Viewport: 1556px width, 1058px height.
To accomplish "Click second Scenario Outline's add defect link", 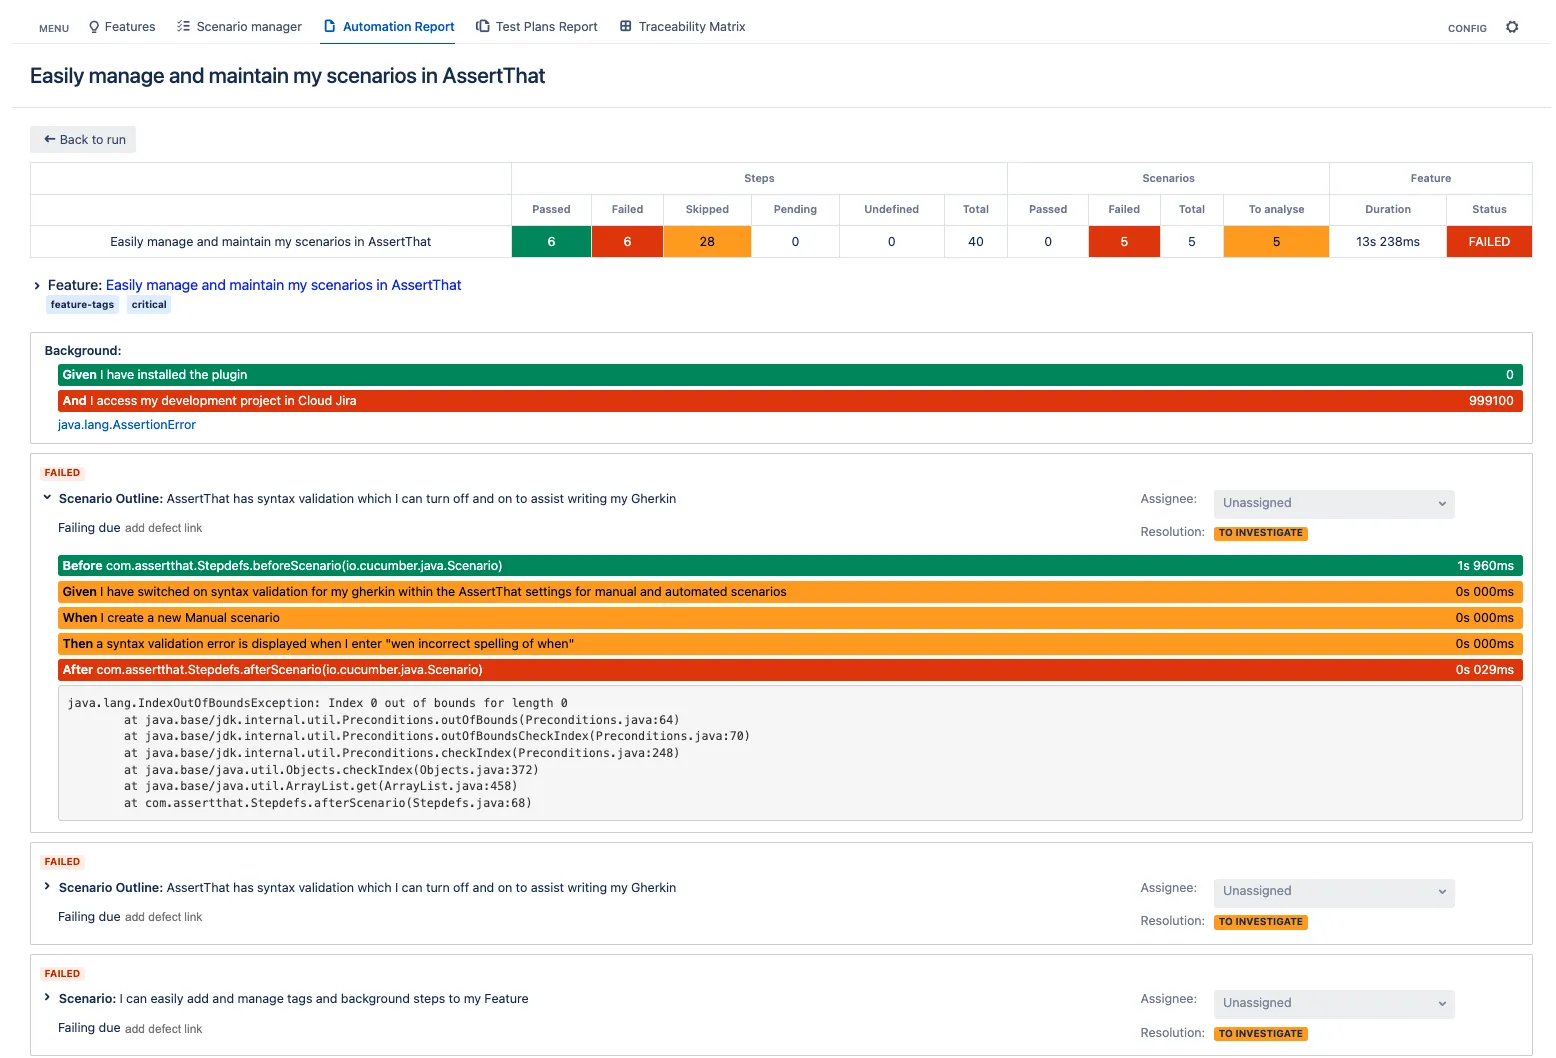I will [x=163, y=917].
